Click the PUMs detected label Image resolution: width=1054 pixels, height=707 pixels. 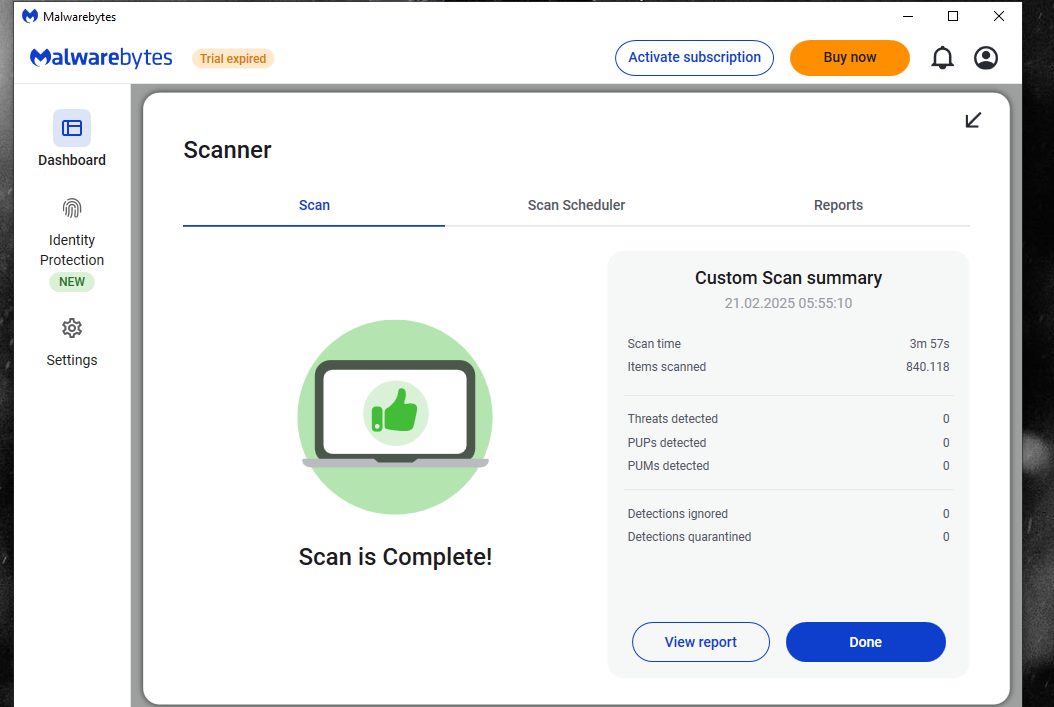click(668, 466)
